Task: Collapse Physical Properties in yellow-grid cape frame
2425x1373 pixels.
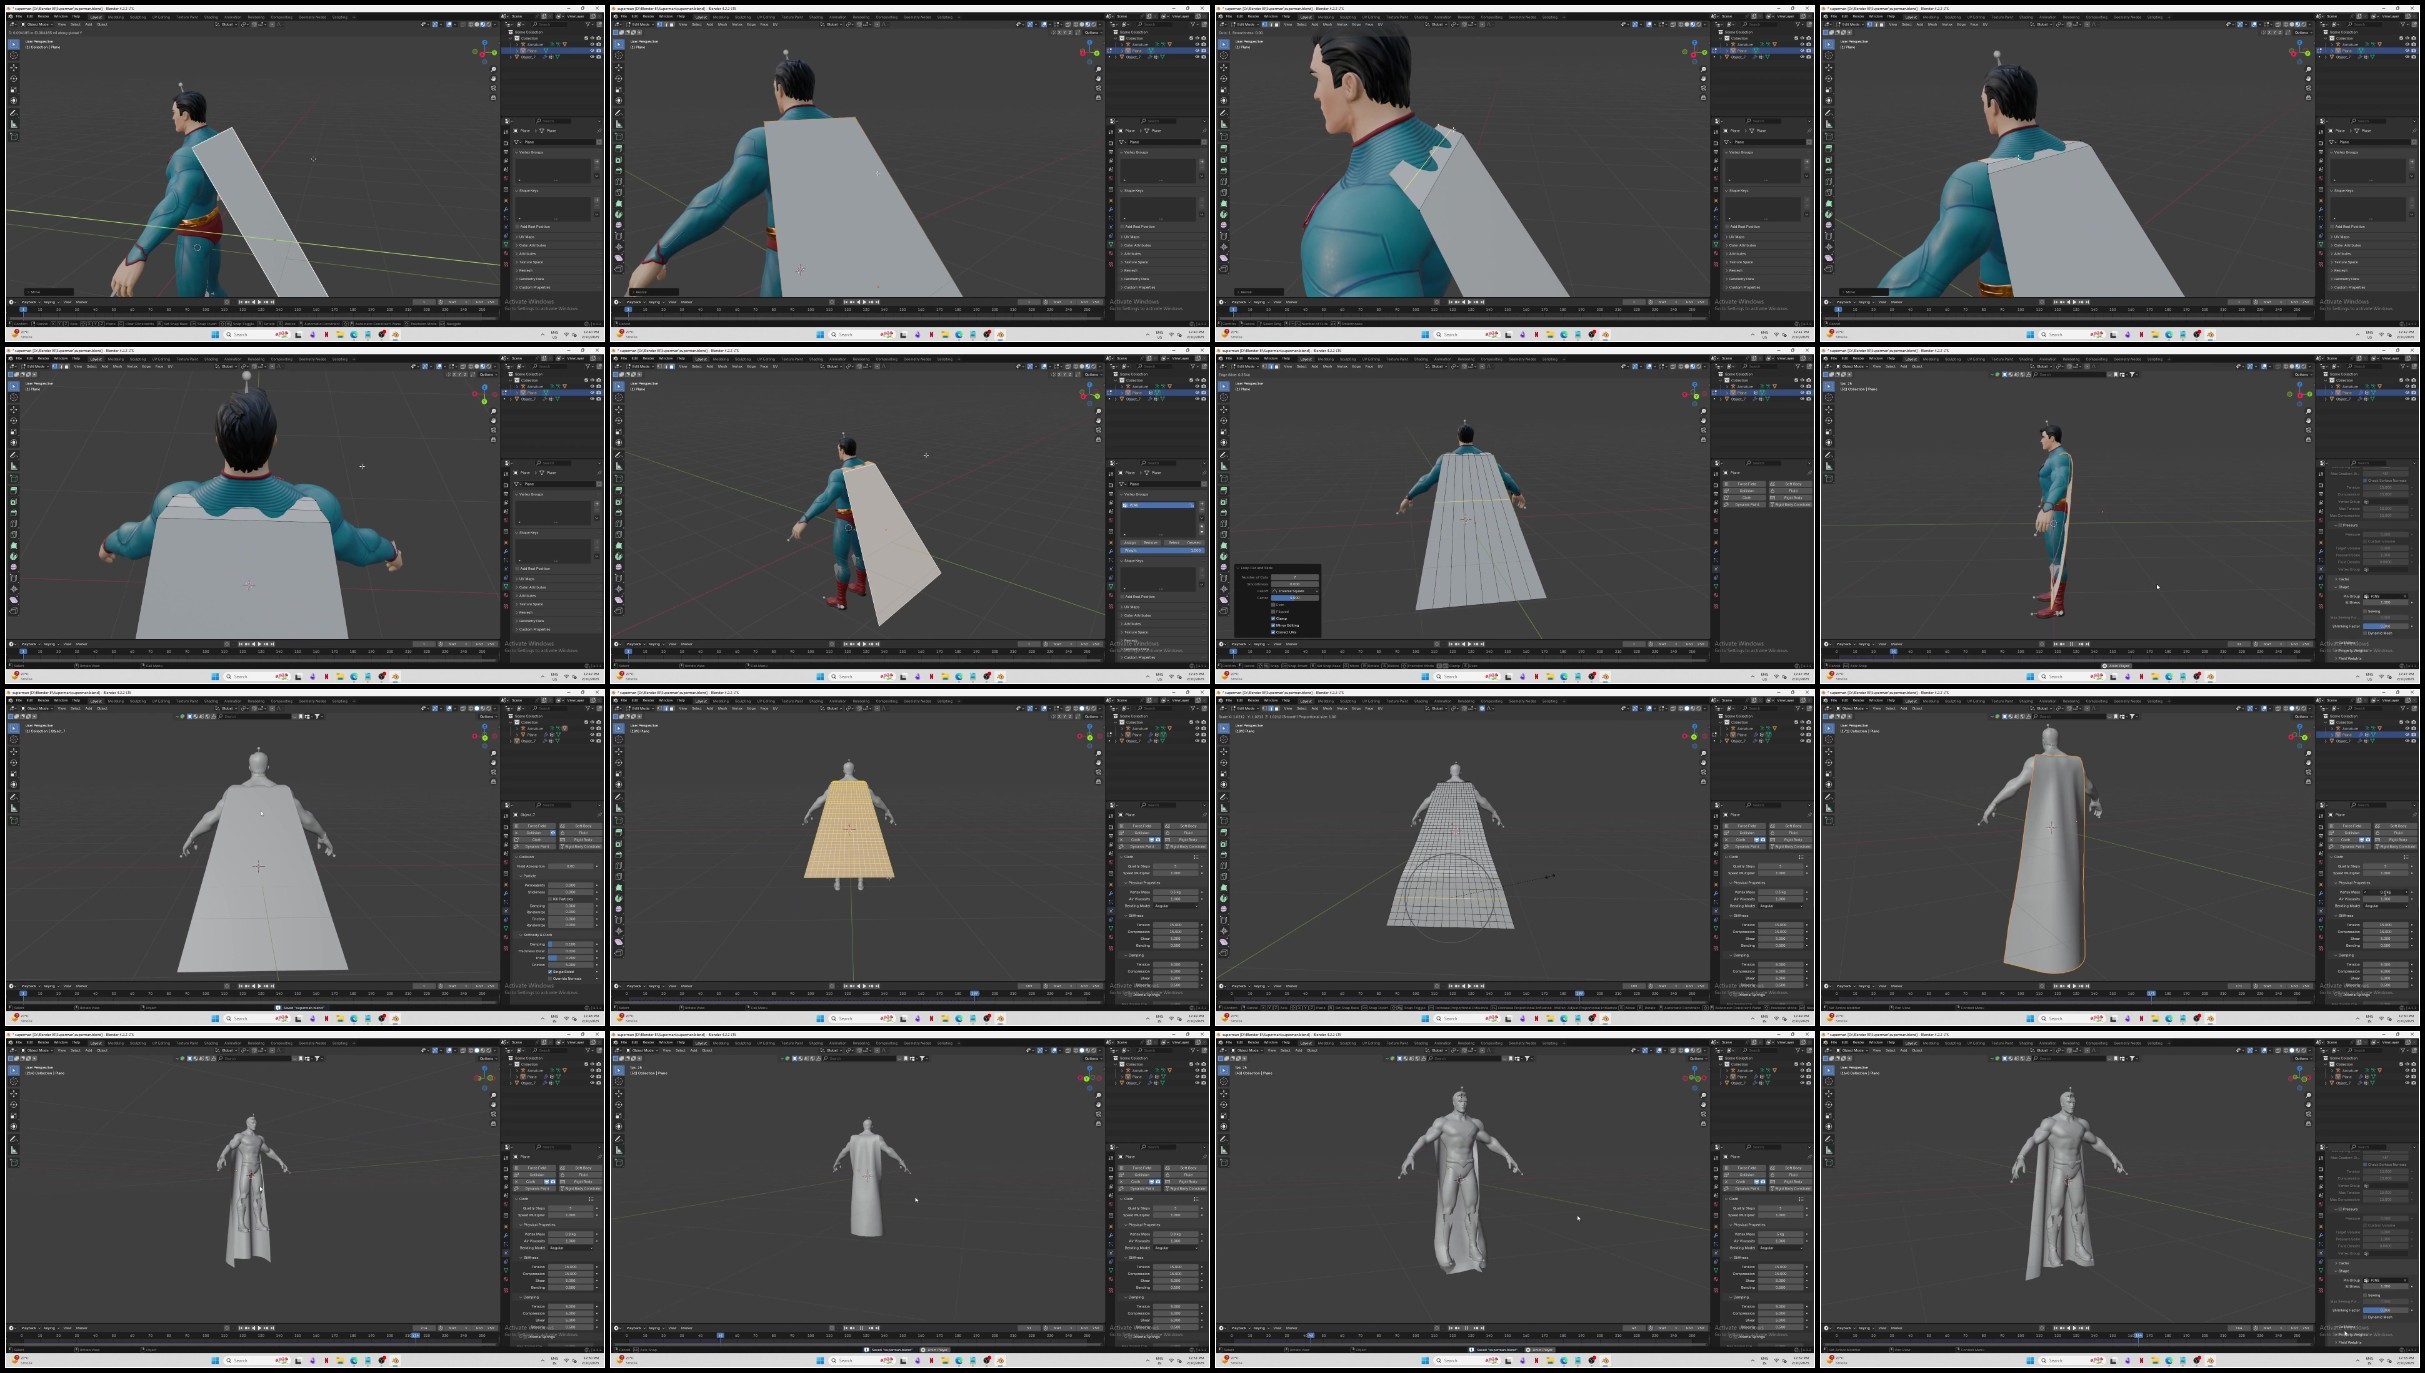Action: (1142, 883)
